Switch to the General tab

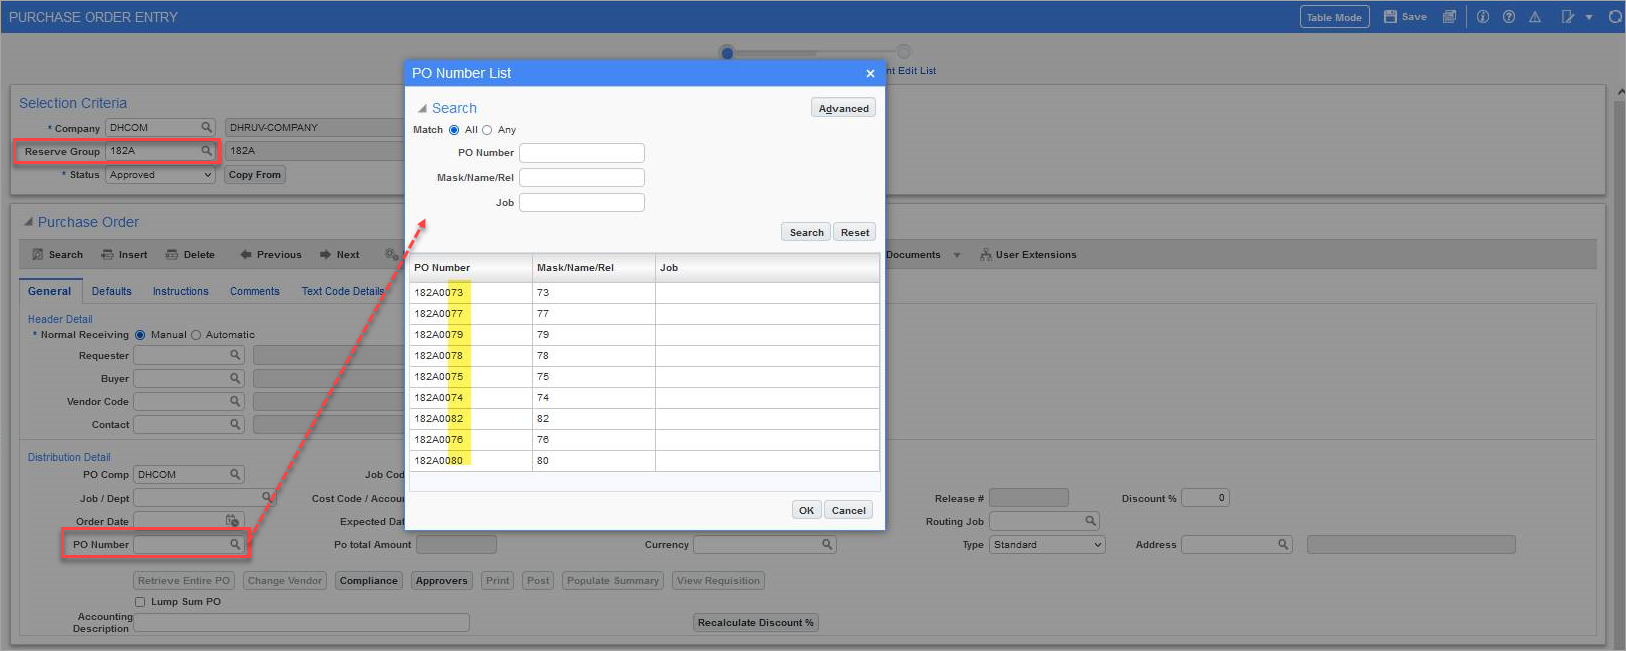[x=50, y=291]
